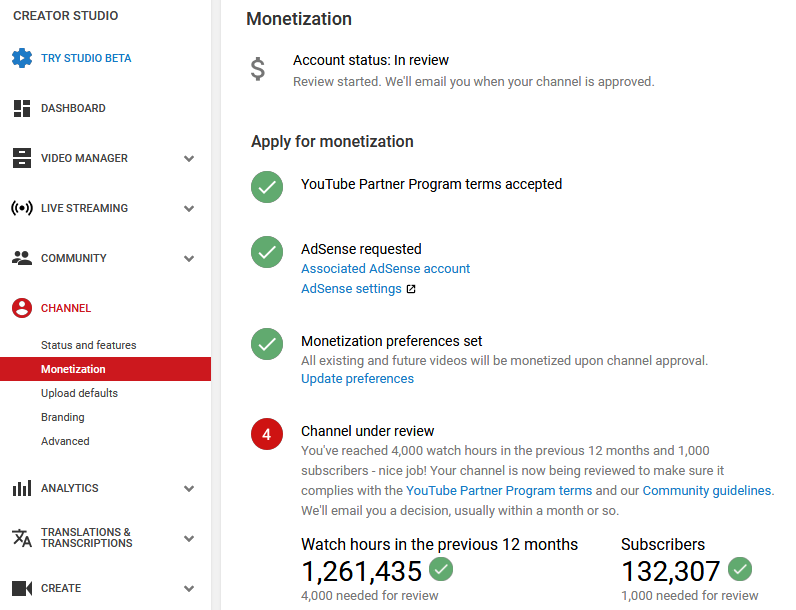Open Status and features under Channel
Screen dimensions: 796x610
click(89, 345)
